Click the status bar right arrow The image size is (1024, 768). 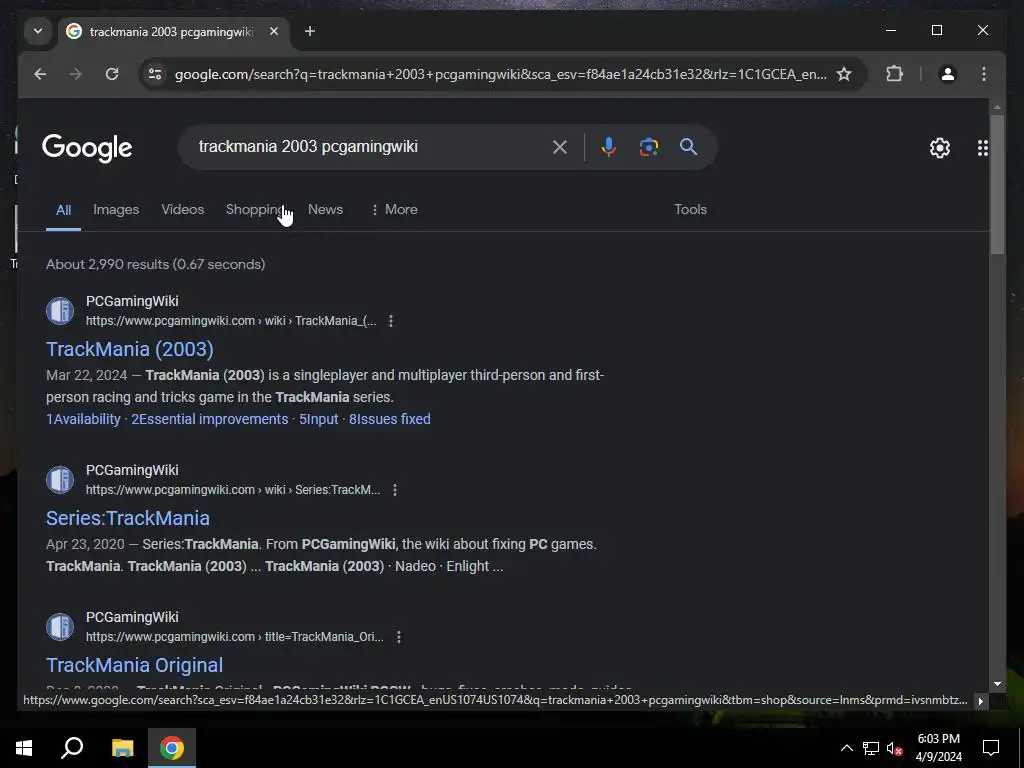click(x=980, y=701)
